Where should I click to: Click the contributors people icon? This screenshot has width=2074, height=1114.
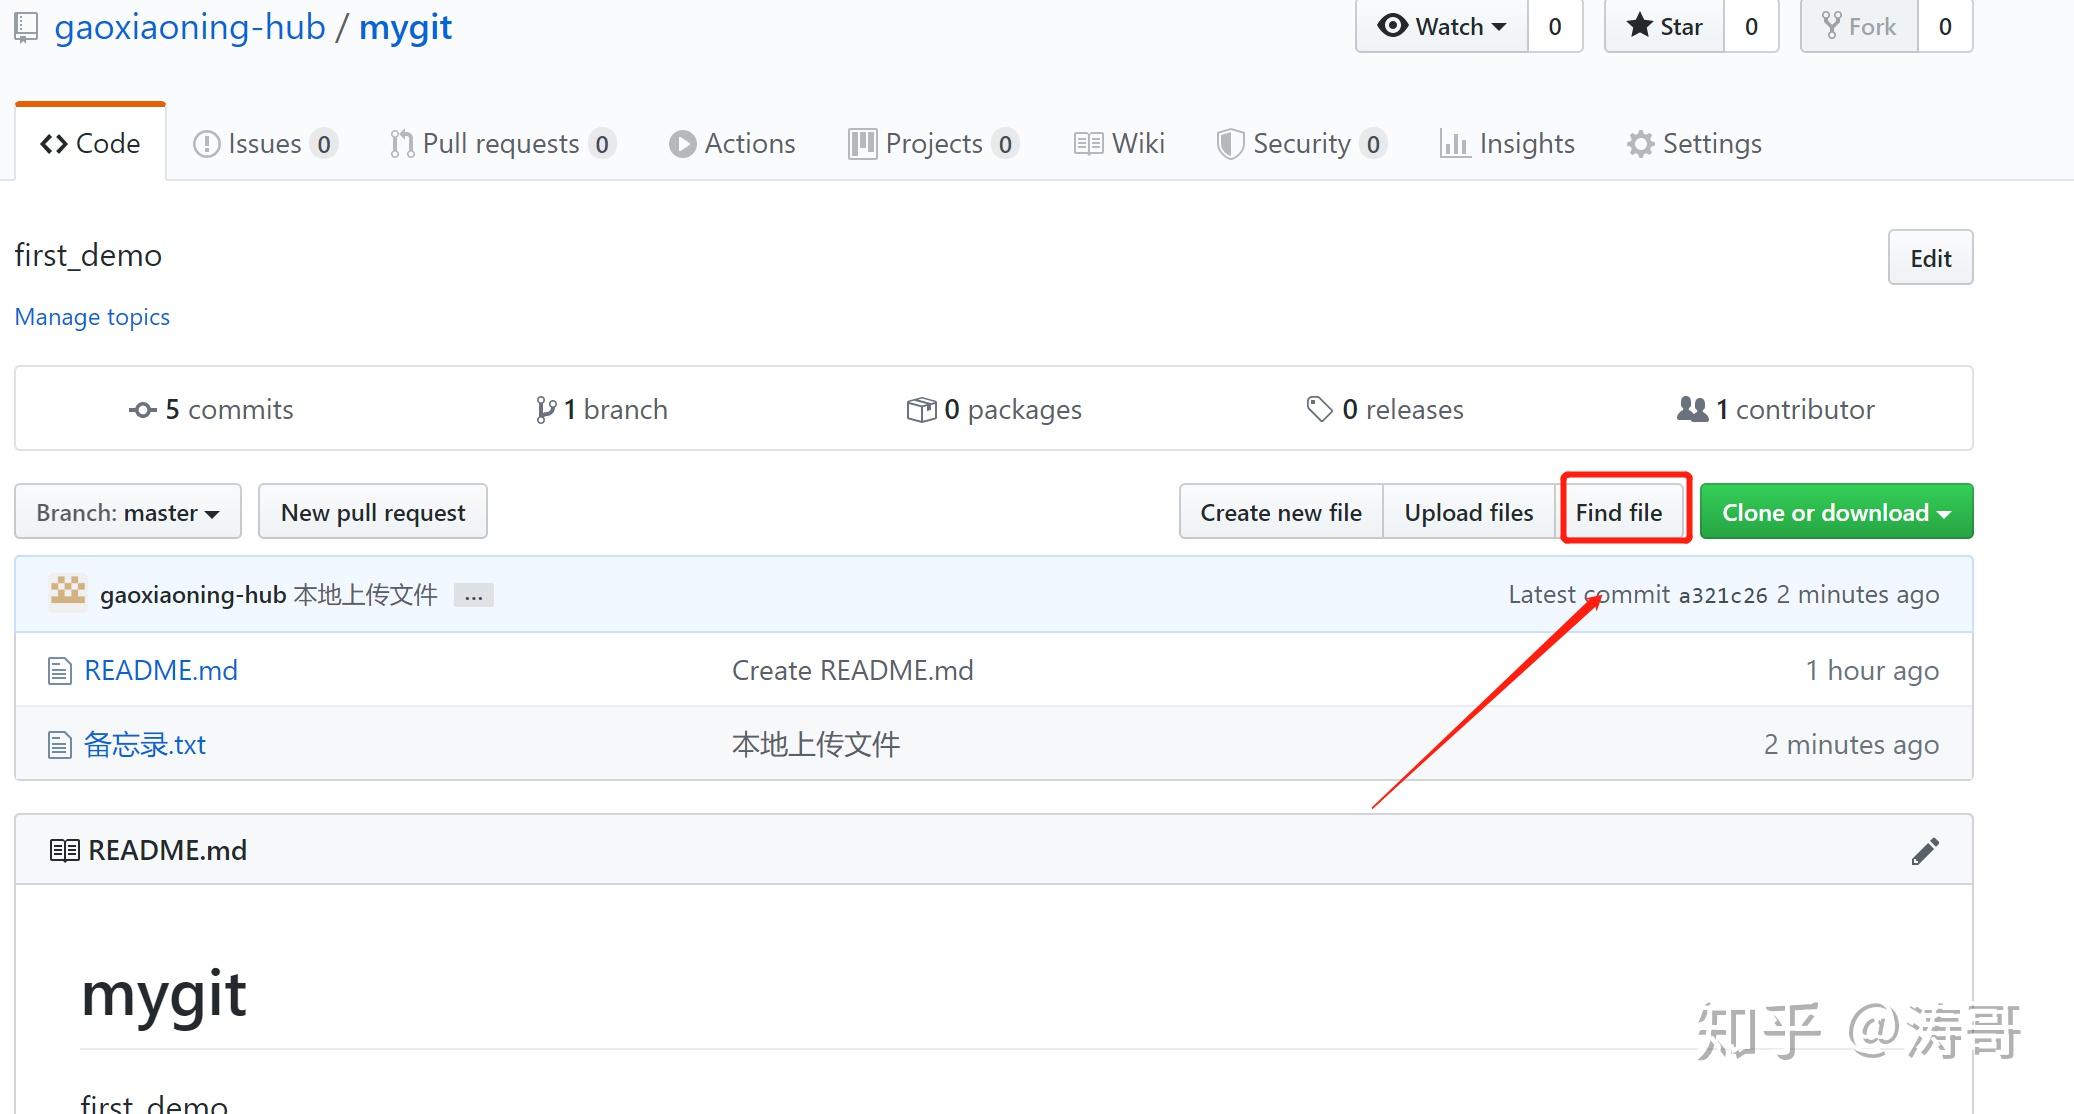pos(1692,409)
